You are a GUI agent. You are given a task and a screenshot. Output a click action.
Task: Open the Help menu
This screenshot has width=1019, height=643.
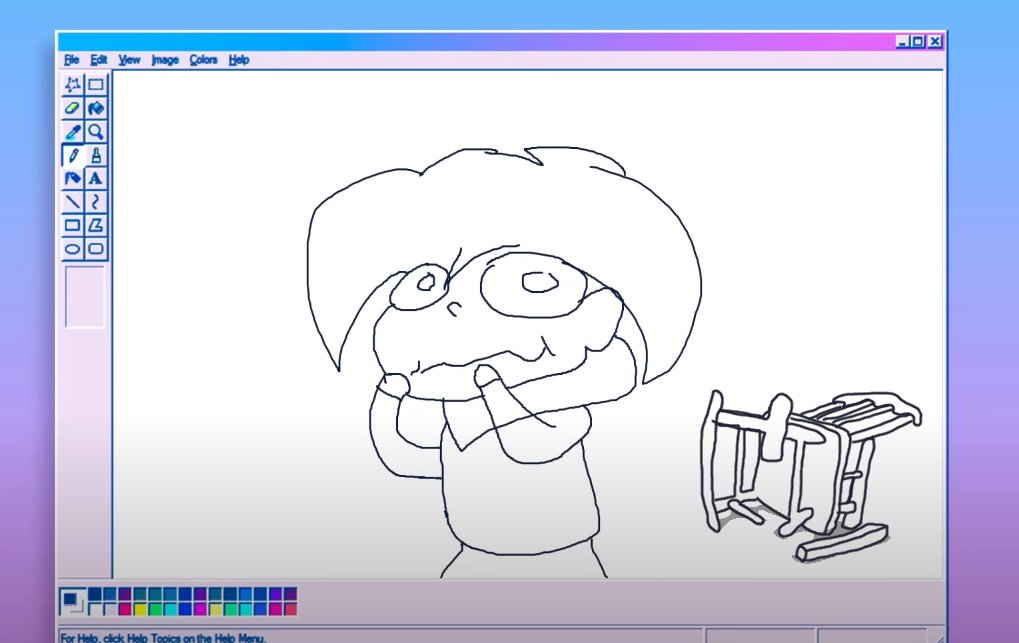(x=239, y=60)
